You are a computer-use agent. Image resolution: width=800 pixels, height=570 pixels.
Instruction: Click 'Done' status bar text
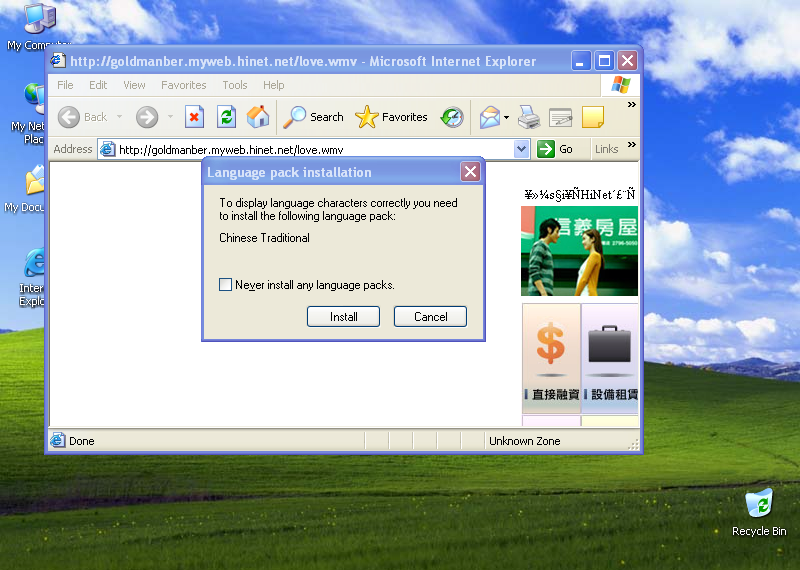82,441
